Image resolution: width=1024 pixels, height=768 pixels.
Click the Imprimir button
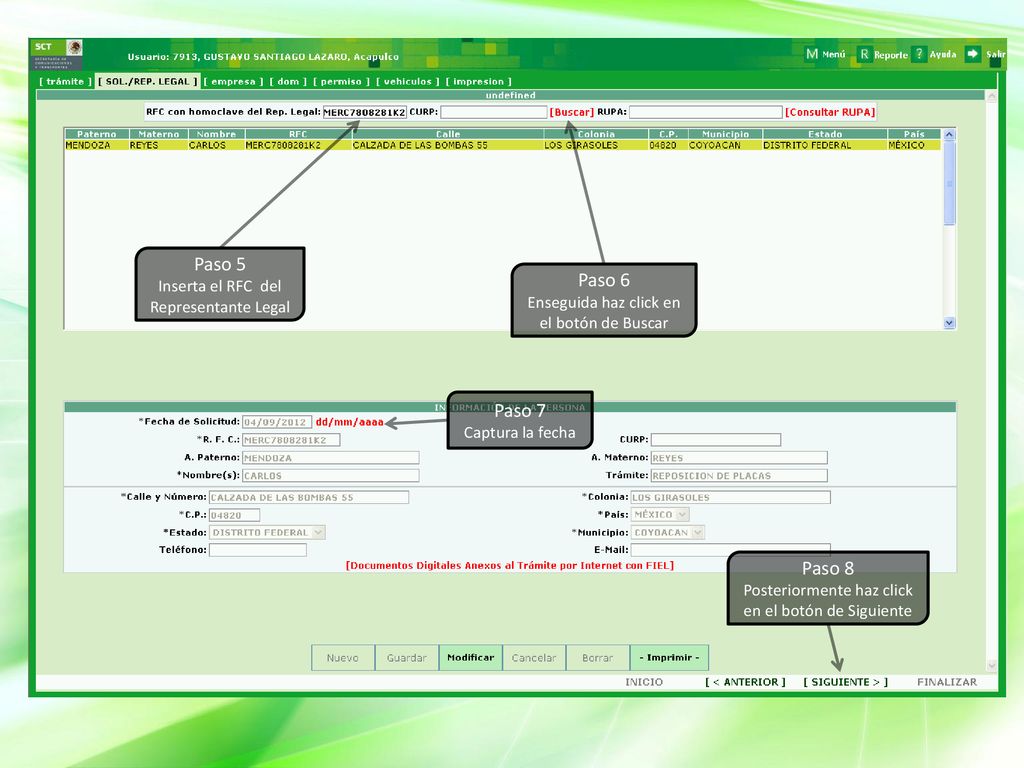pyautogui.click(x=669, y=658)
